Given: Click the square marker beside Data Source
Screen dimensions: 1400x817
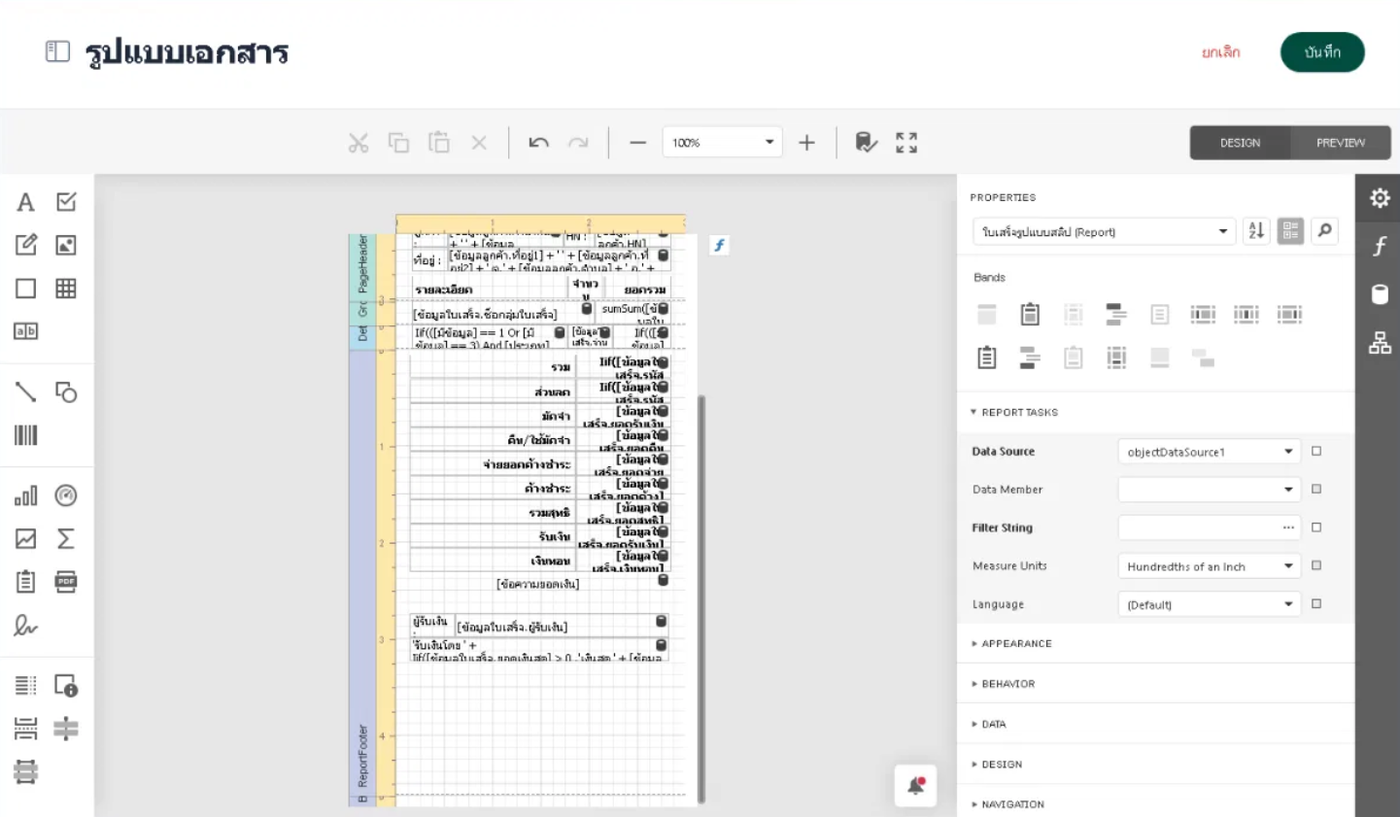Looking at the screenshot, I should coord(1316,451).
